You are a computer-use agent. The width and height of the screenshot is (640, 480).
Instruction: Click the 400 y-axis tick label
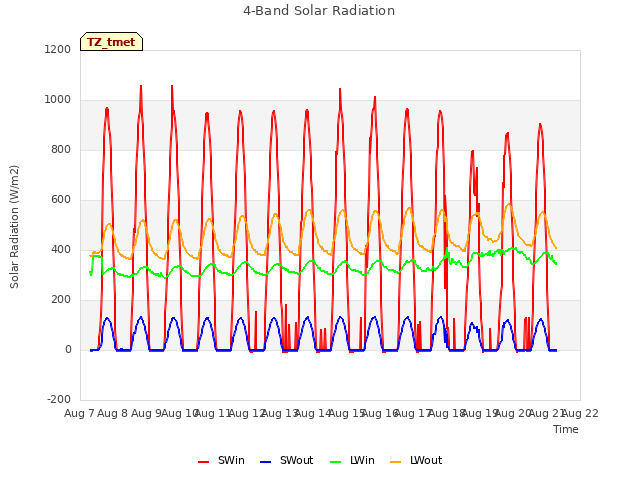[x=61, y=249]
